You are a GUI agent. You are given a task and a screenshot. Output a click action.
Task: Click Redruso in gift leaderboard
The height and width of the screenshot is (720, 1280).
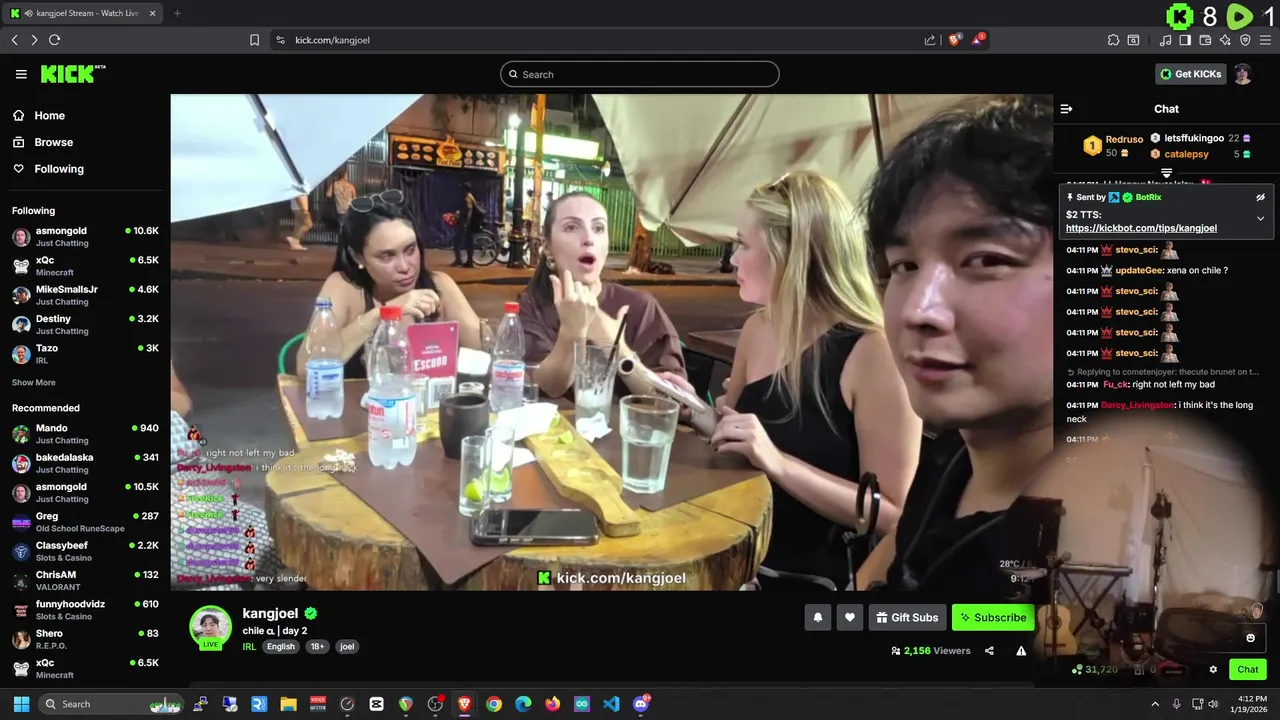click(x=1124, y=139)
